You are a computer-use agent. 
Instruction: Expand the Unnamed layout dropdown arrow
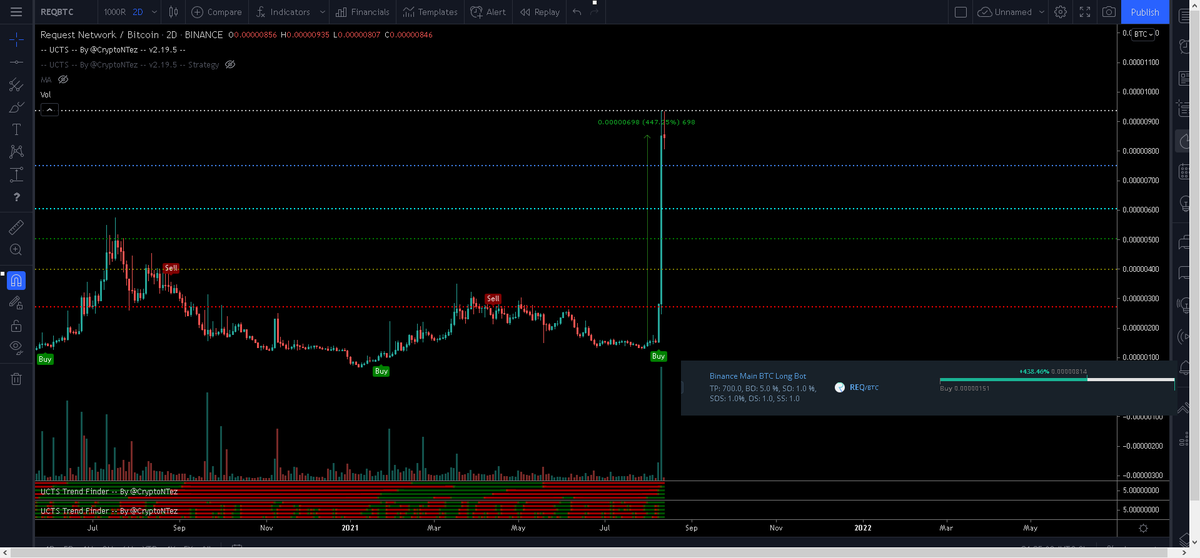pyautogui.click(x=1042, y=12)
